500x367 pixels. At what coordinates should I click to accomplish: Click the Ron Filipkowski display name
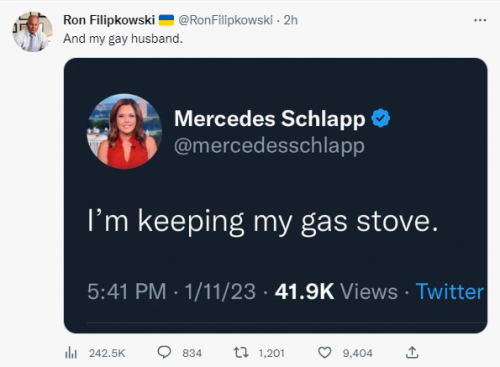(x=109, y=20)
